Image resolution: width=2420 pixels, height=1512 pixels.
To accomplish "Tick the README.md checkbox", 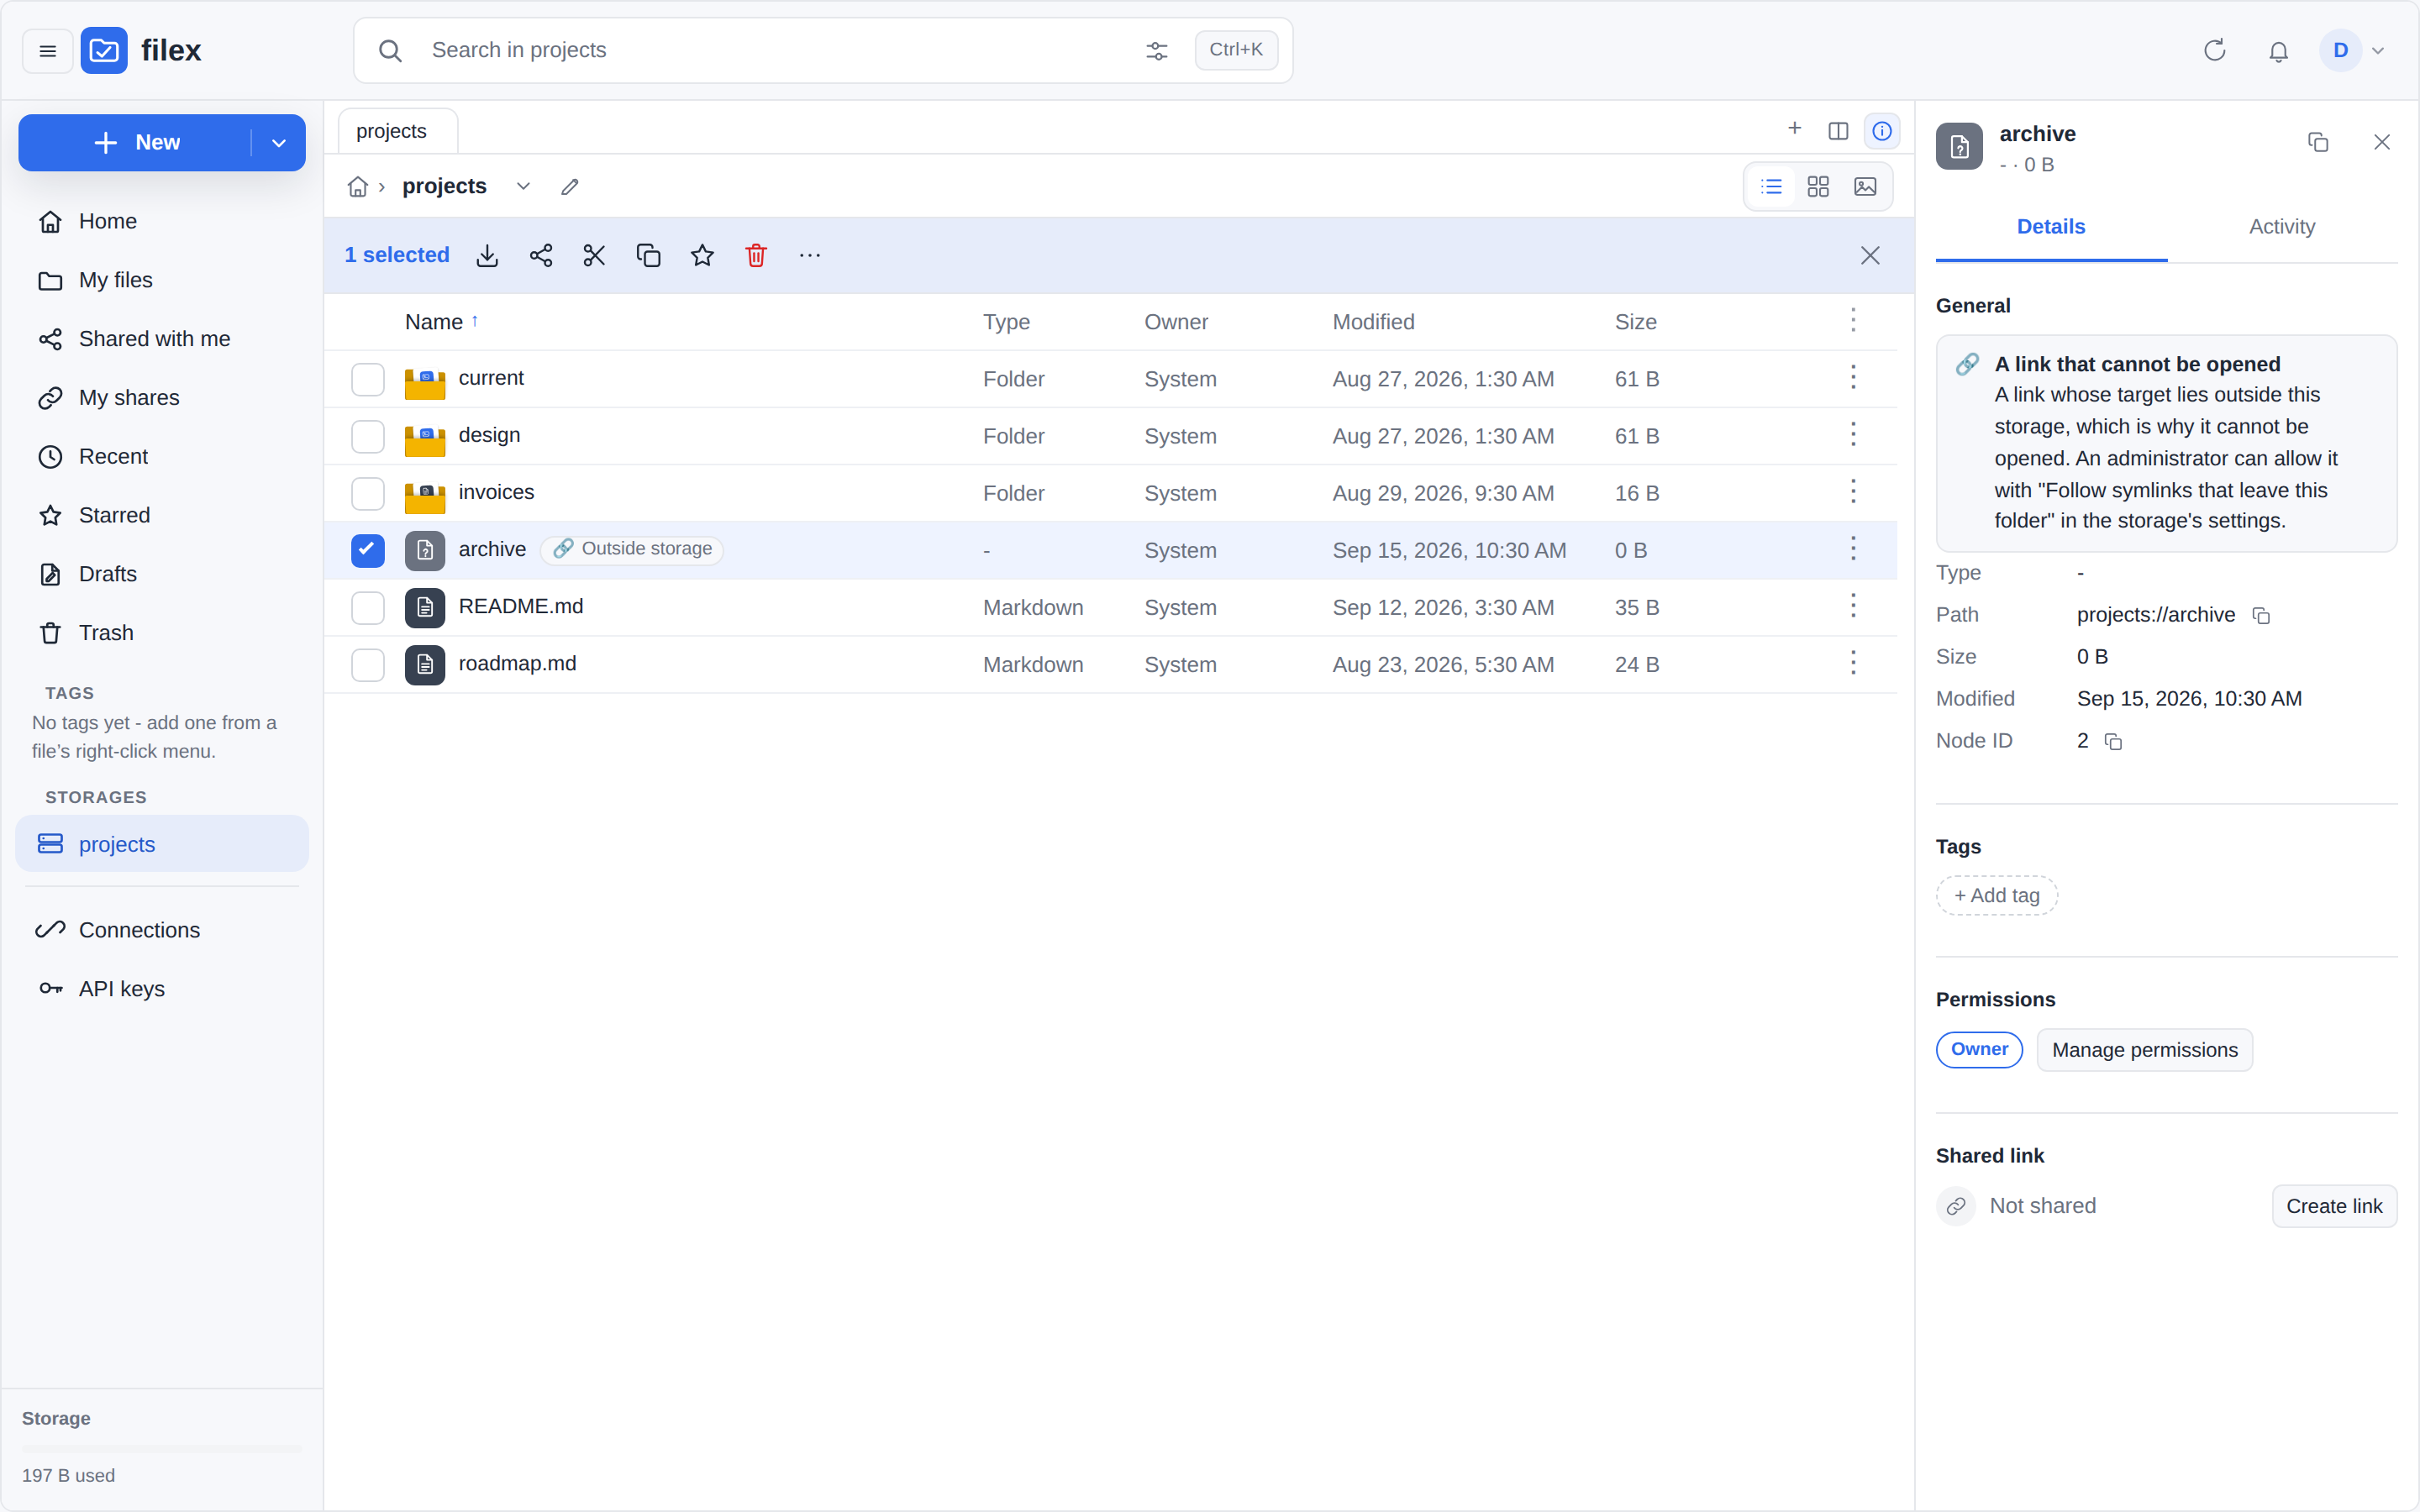I will (x=368, y=608).
